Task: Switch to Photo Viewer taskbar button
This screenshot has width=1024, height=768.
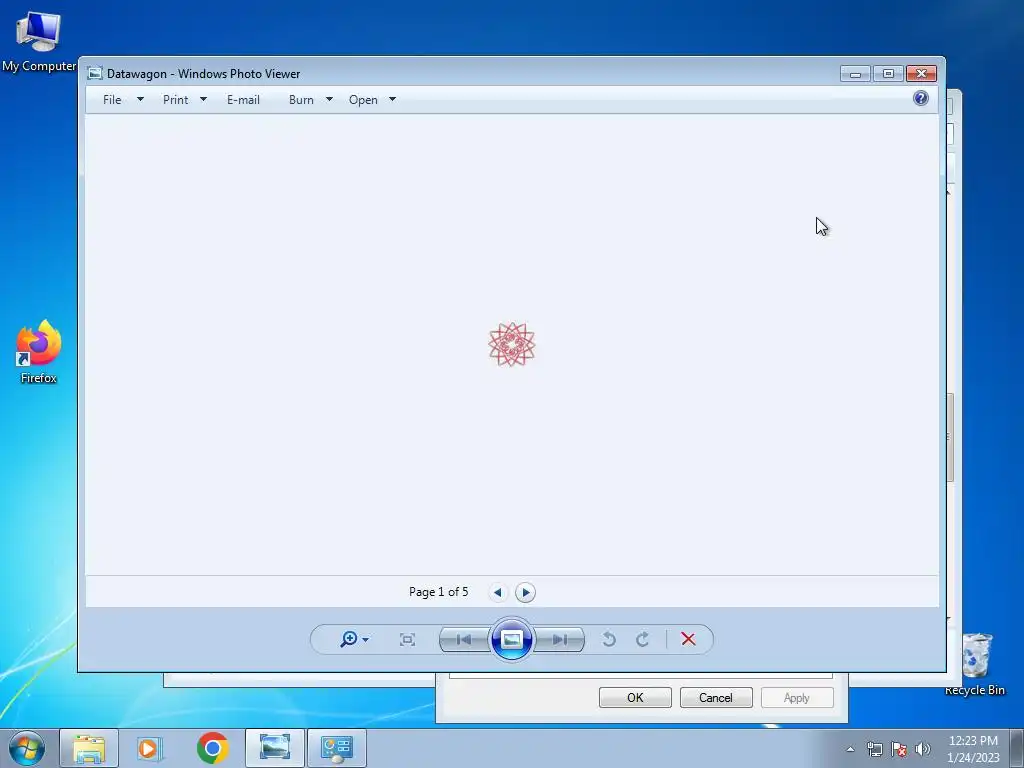Action: [274, 748]
